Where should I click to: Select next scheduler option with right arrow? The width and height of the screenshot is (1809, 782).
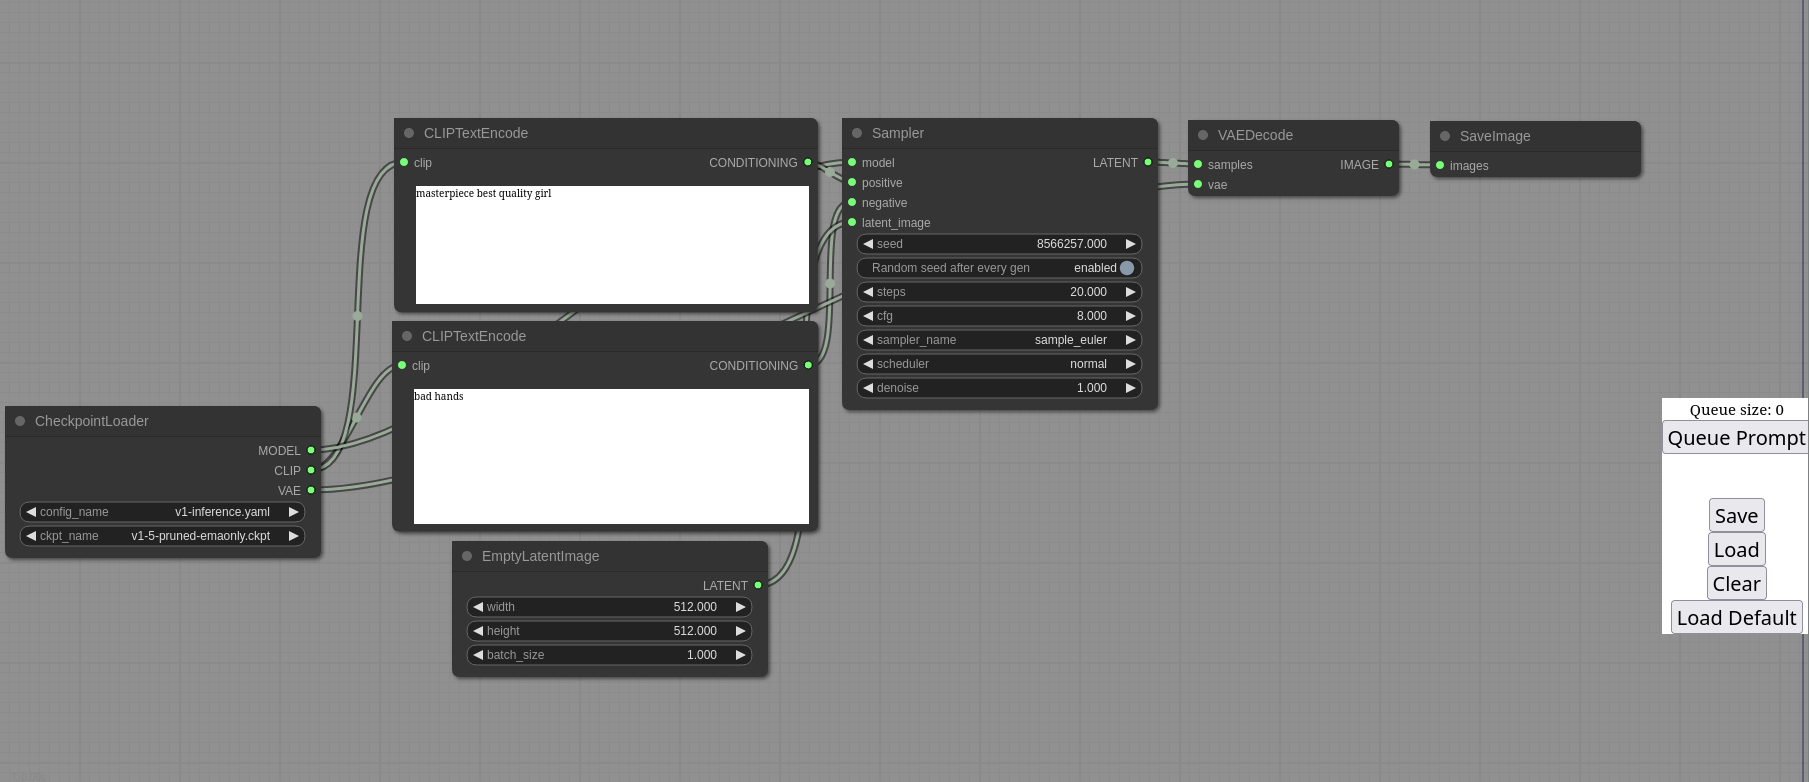1130,364
